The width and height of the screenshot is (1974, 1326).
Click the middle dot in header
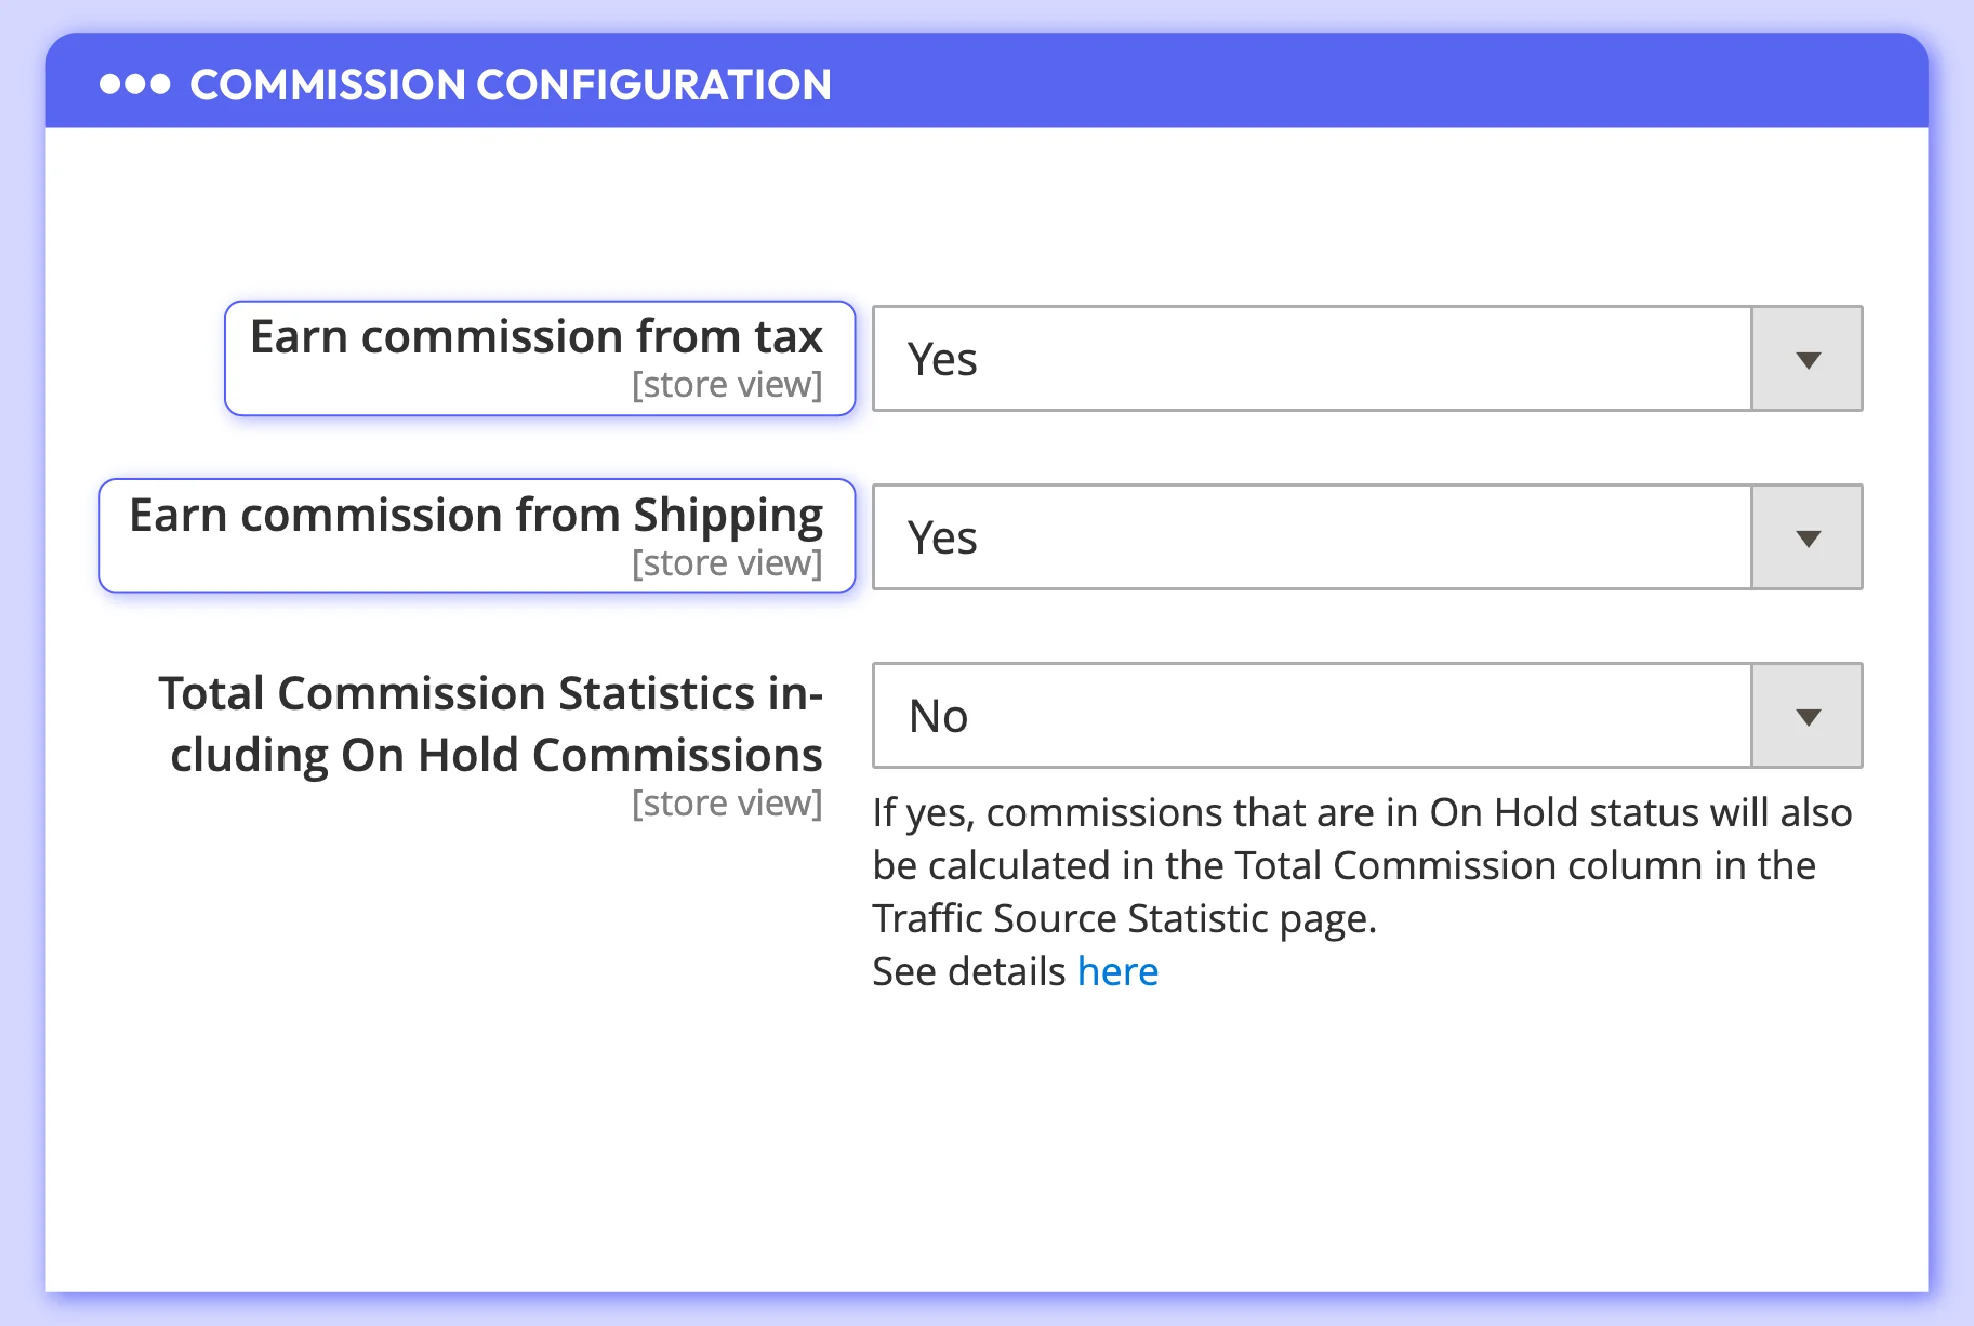click(135, 84)
